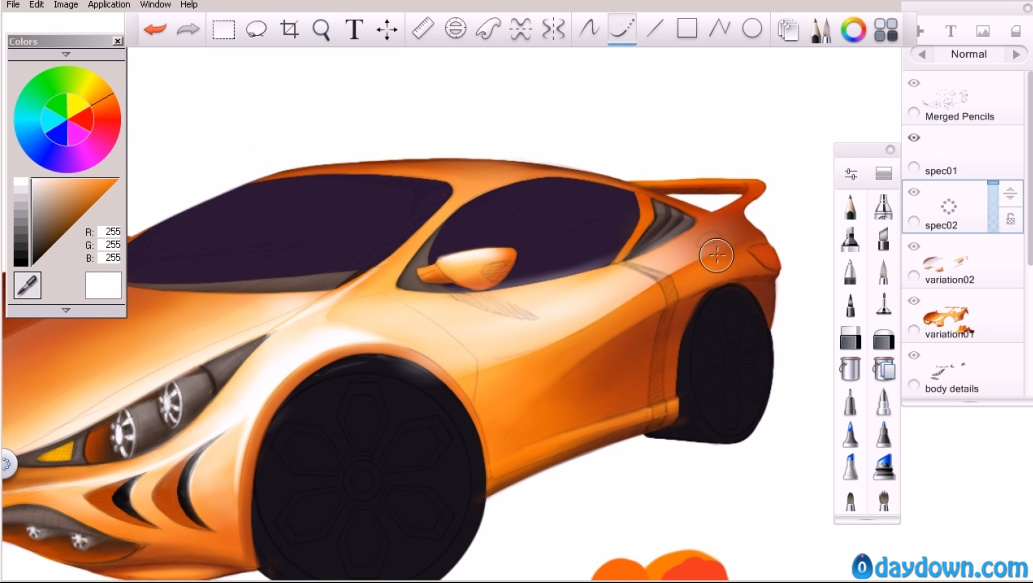Toggle horizontal Symmetry tool
This screenshot has width=1033, height=583.
point(520,29)
